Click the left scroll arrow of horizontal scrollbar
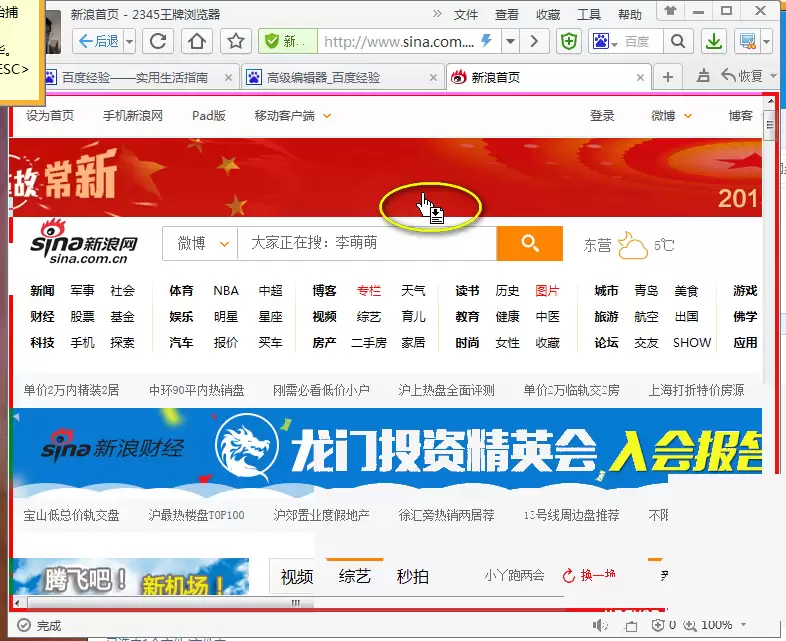Viewport: 786px width, 641px height. click(18, 603)
